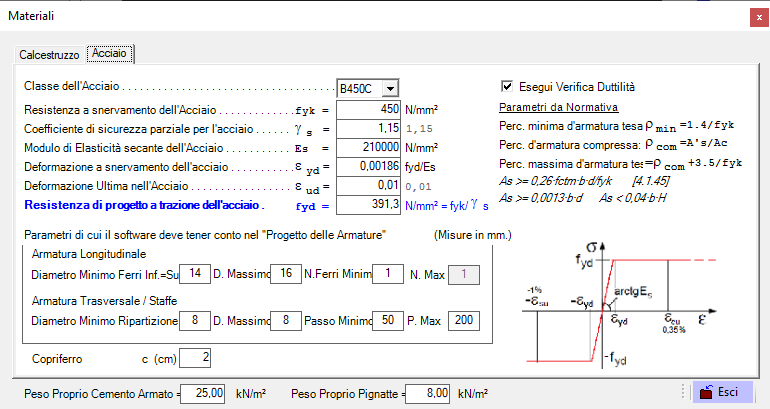This screenshot has width=770, height=409.
Task: Click the fyd design resistance field 391,3
Action: pyautogui.click(x=368, y=205)
